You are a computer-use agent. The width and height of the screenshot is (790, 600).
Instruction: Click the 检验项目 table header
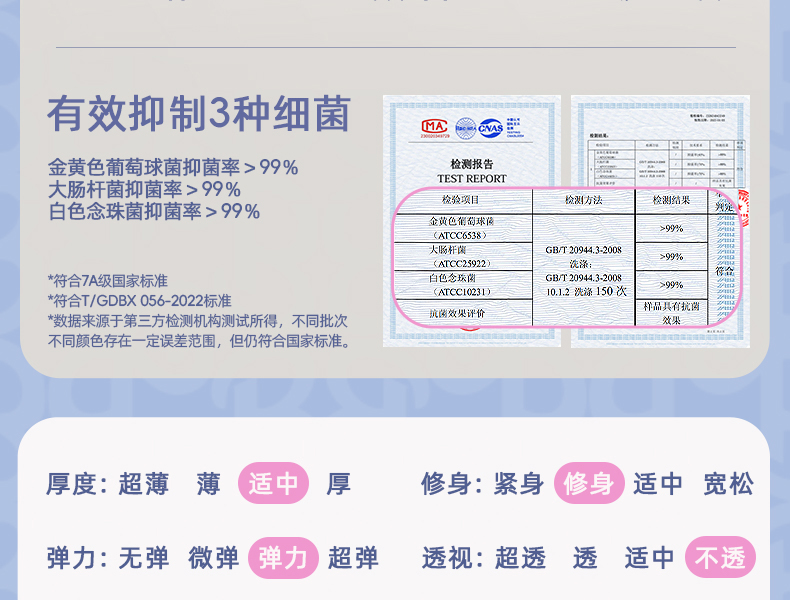coord(461,199)
